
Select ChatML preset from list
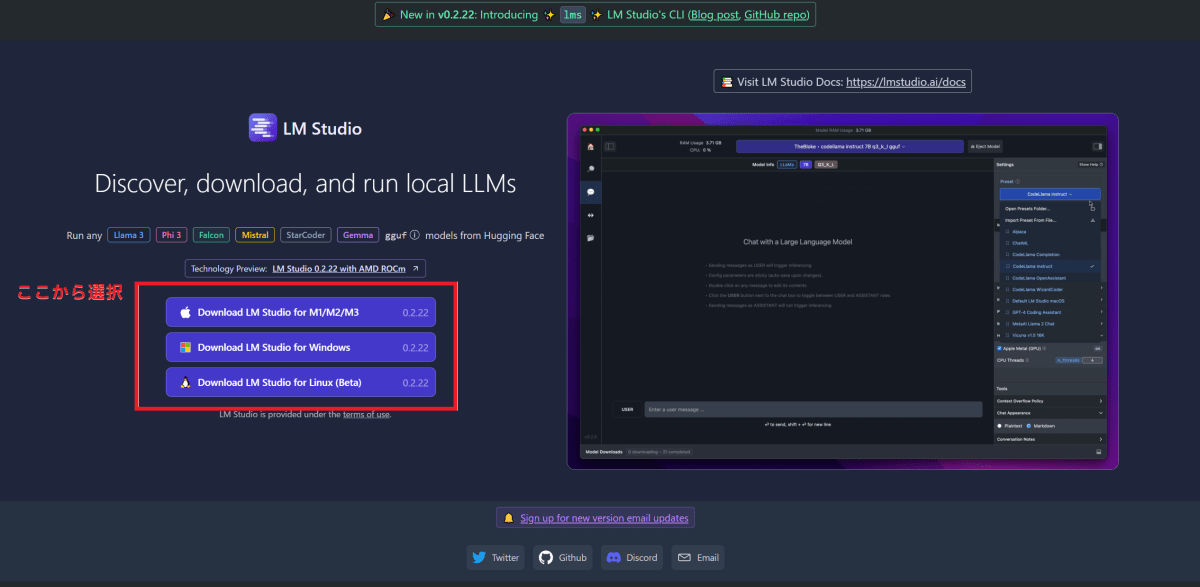[x=1049, y=243]
